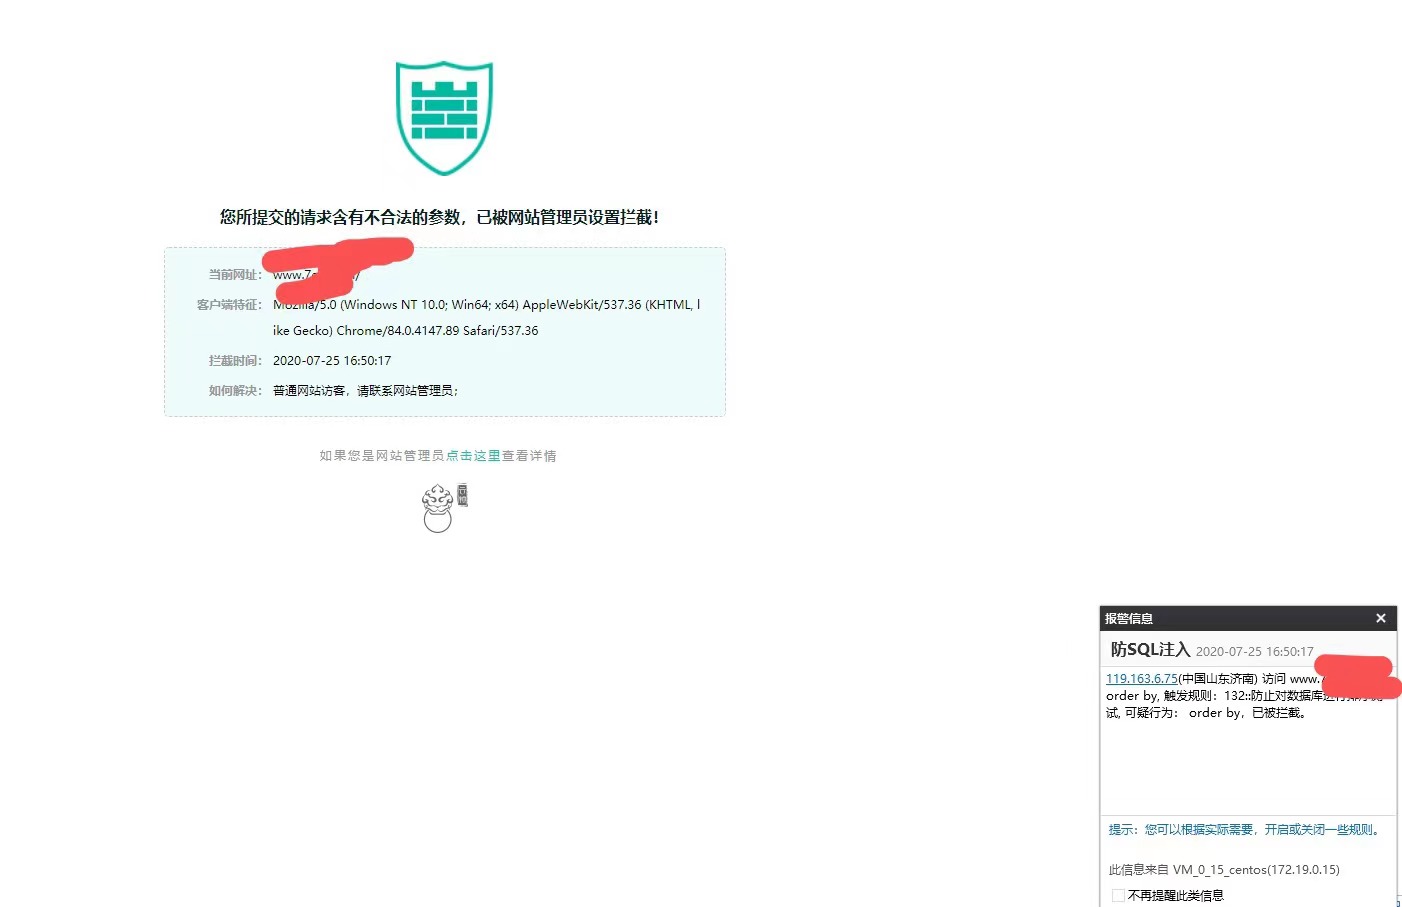Close the 报警信息 alert popup
1402x907 pixels.
pos(1380,618)
